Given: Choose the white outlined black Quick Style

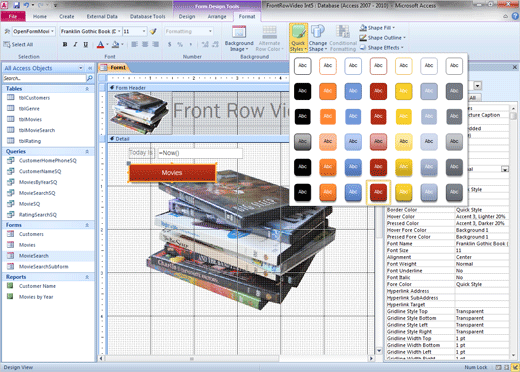Looking at the screenshot, I should click(x=302, y=66).
